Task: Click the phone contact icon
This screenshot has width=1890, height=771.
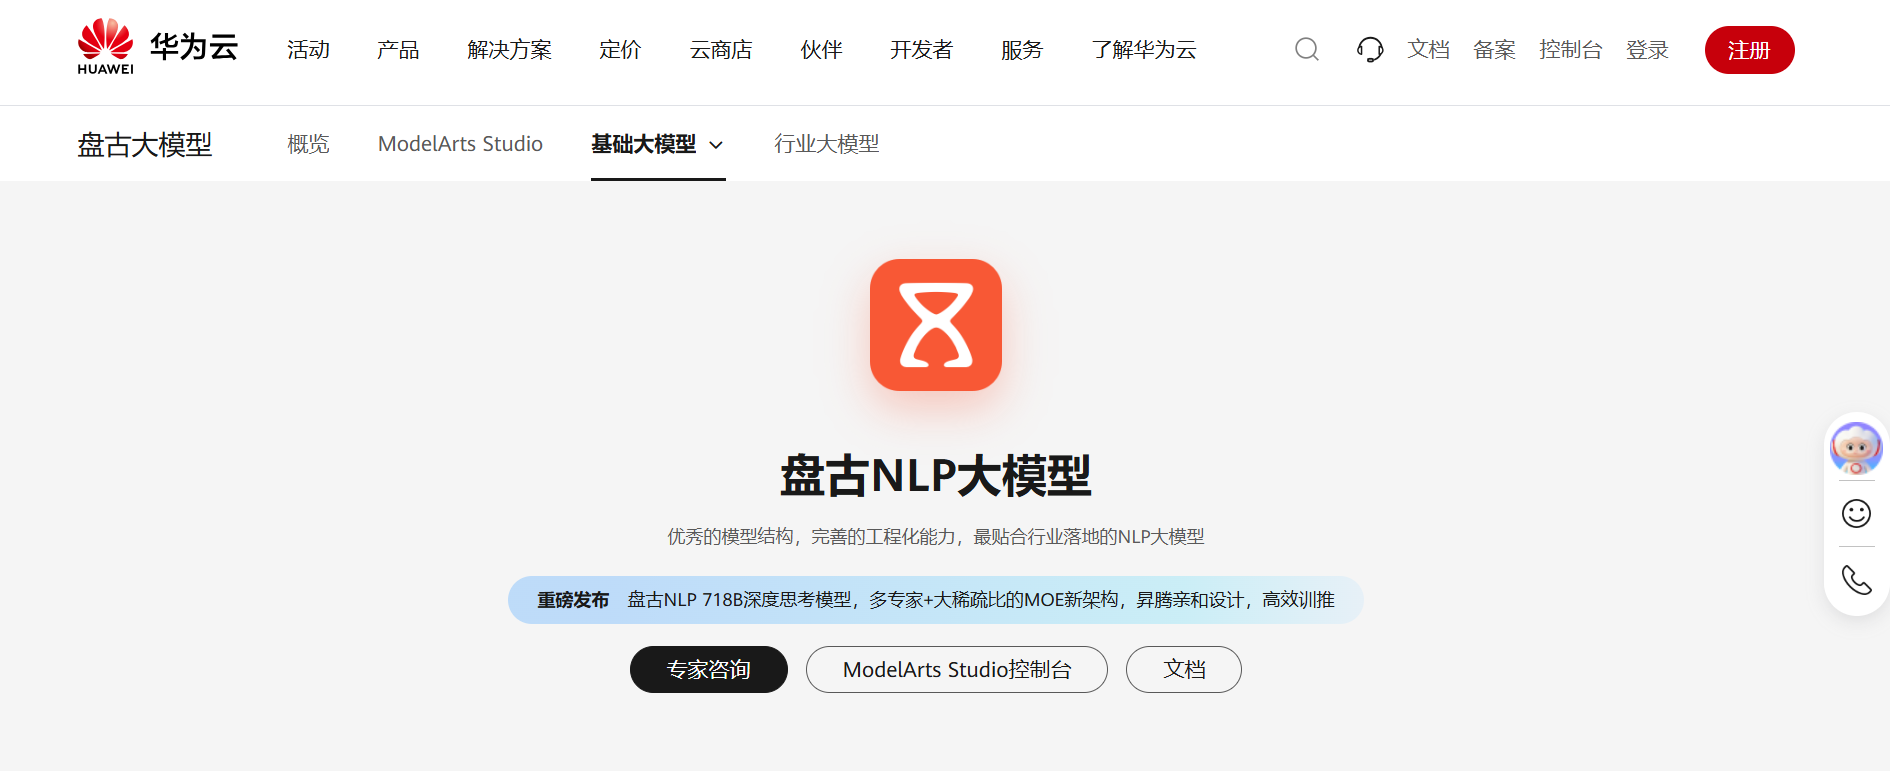Action: pos(1856,580)
